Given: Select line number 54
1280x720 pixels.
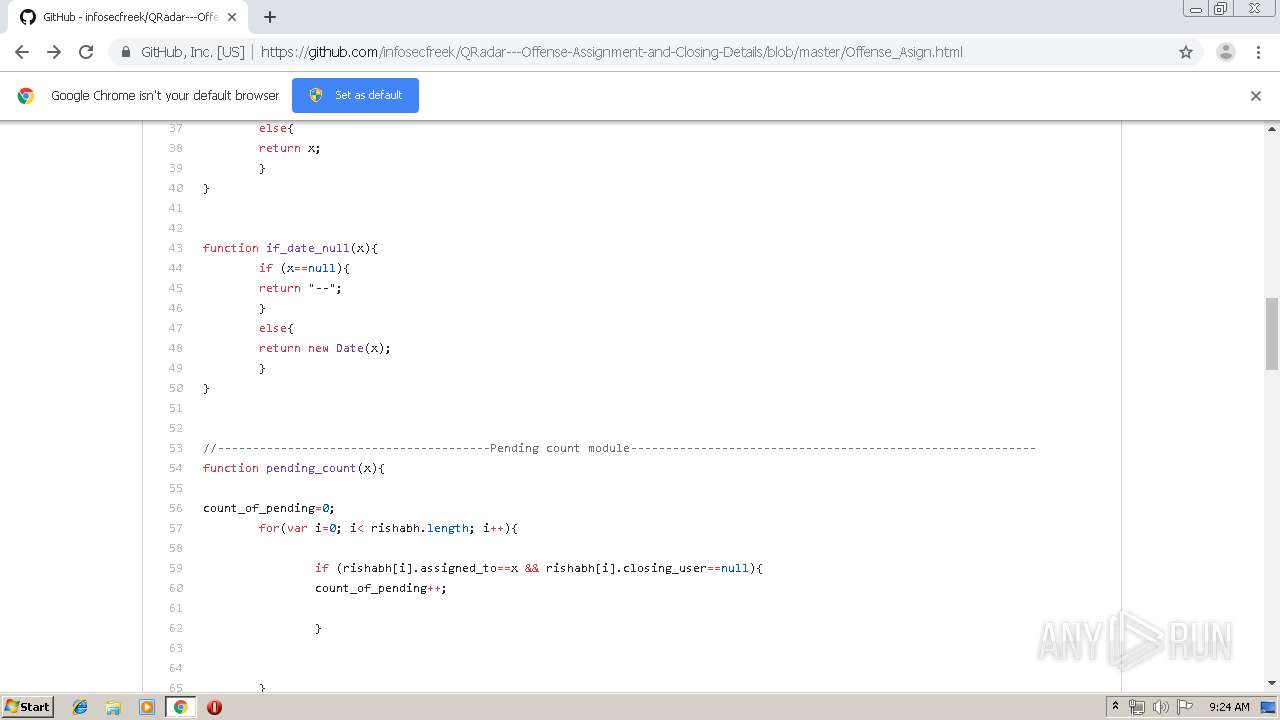Looking at the screenshot, I should coord(176,468).
